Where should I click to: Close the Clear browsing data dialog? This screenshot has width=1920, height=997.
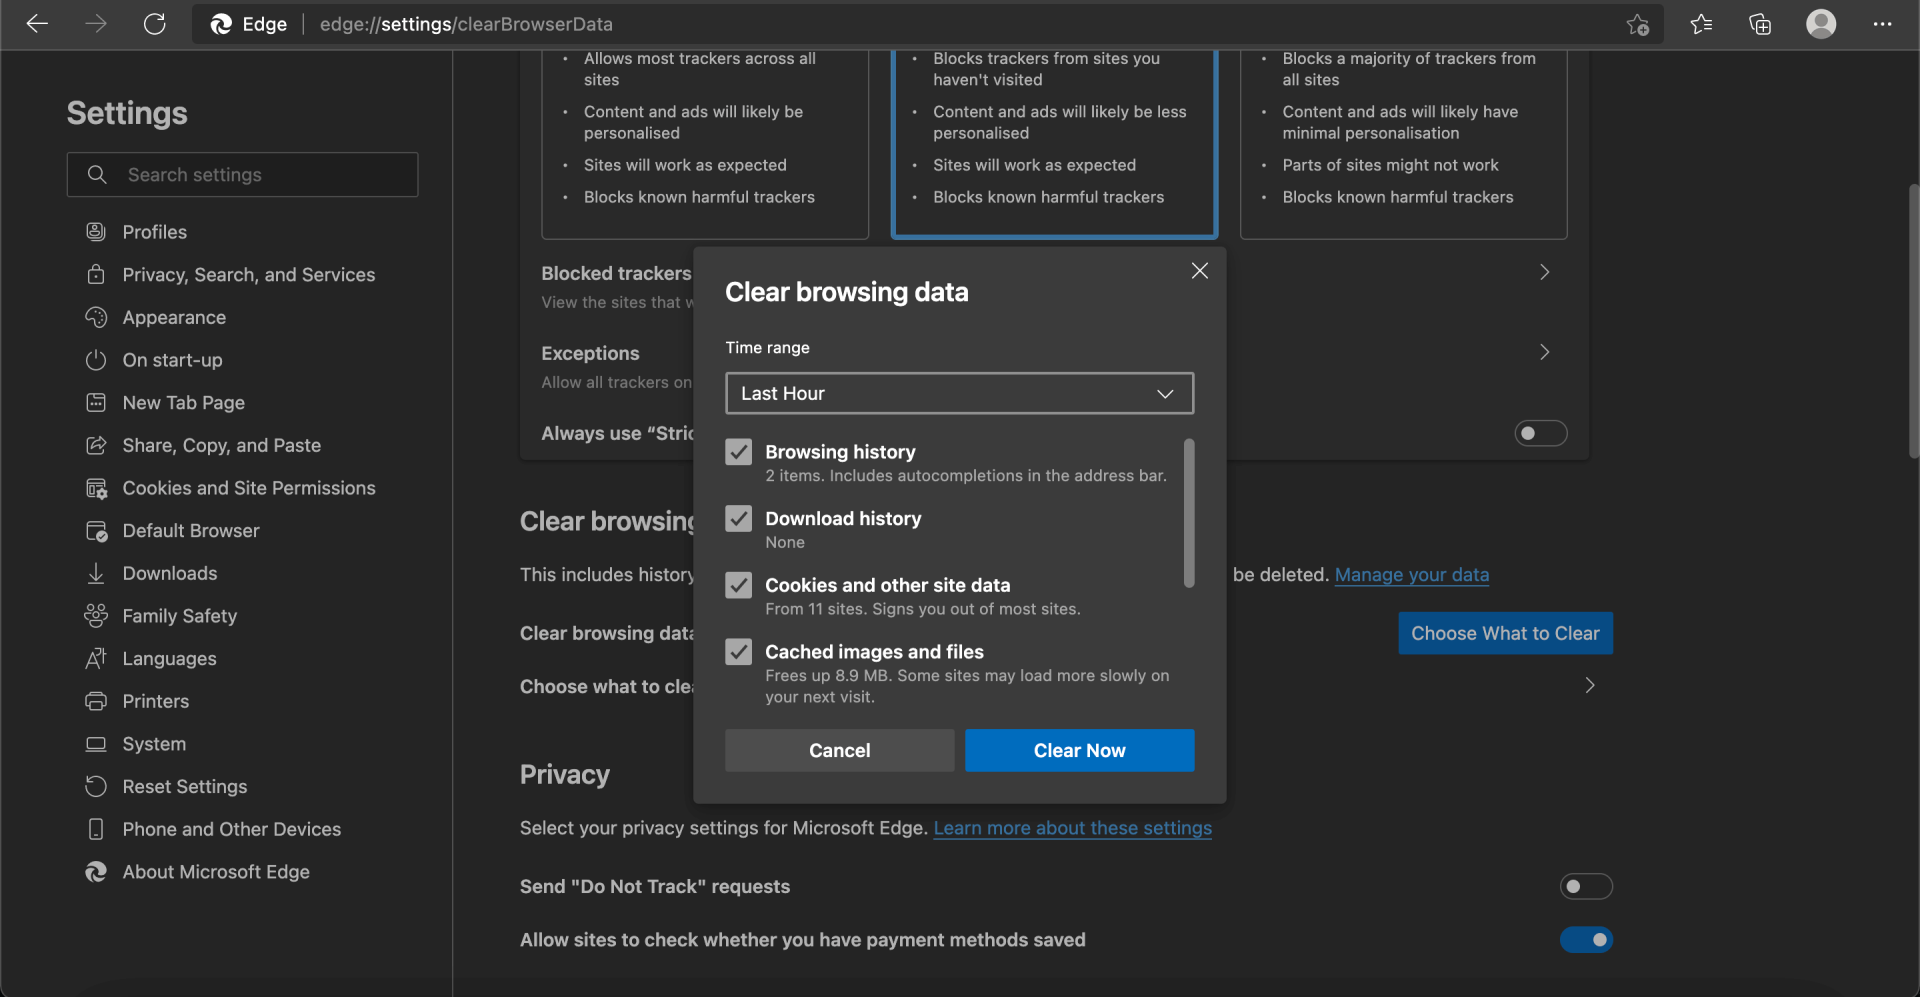pos(1200,271)
